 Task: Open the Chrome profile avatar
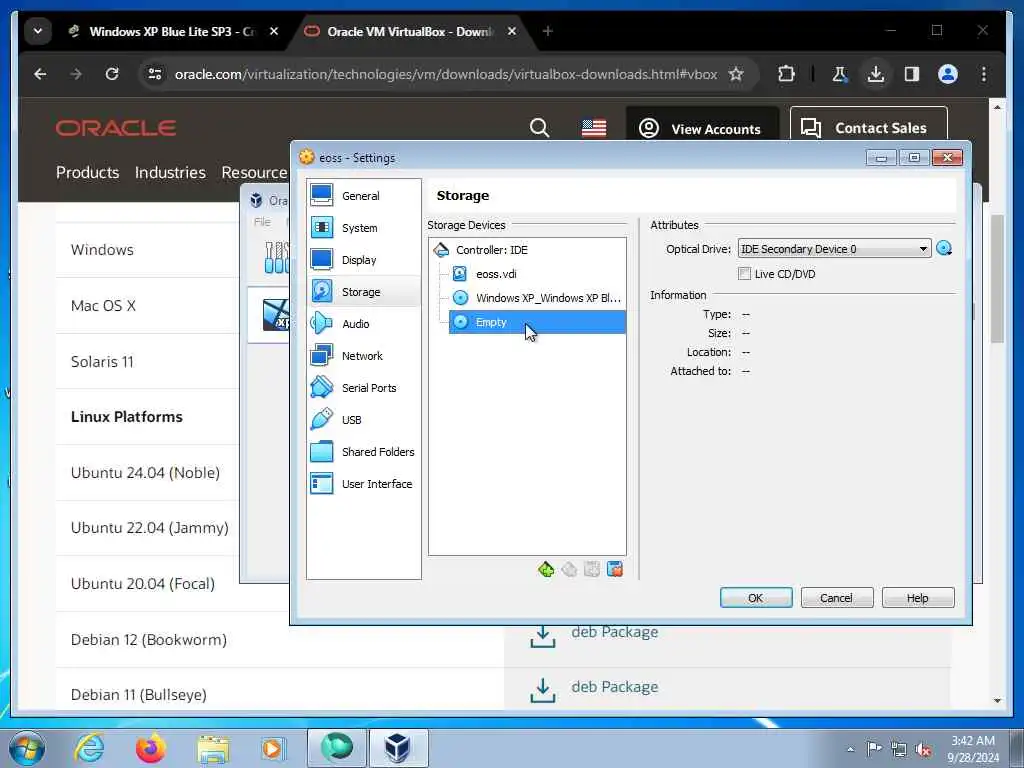[948, 74]
